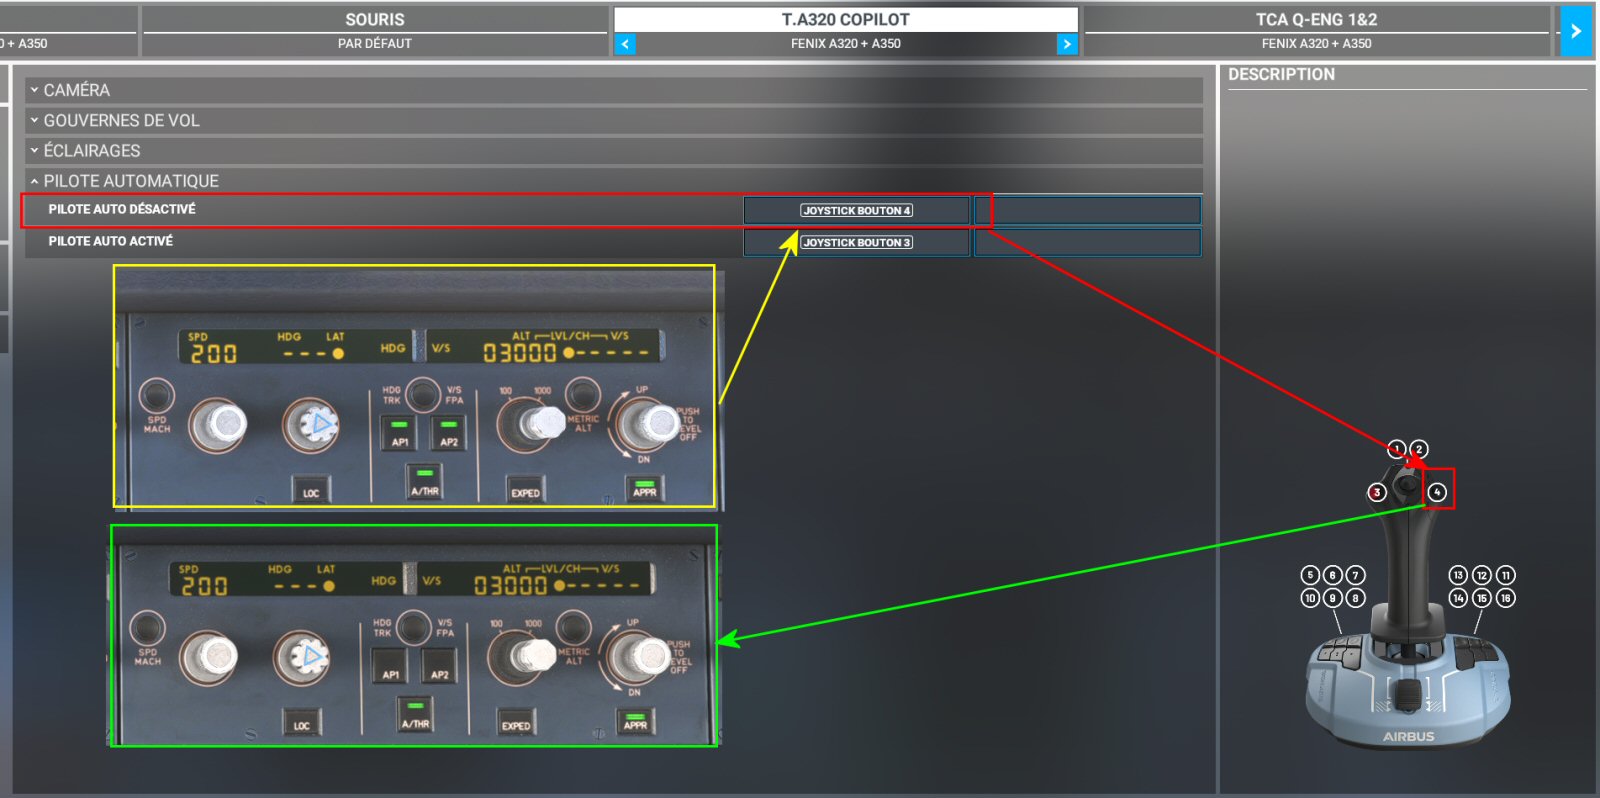
Task: Expand the GOUVERNES DE VOL category
Action: pos(614,120)
